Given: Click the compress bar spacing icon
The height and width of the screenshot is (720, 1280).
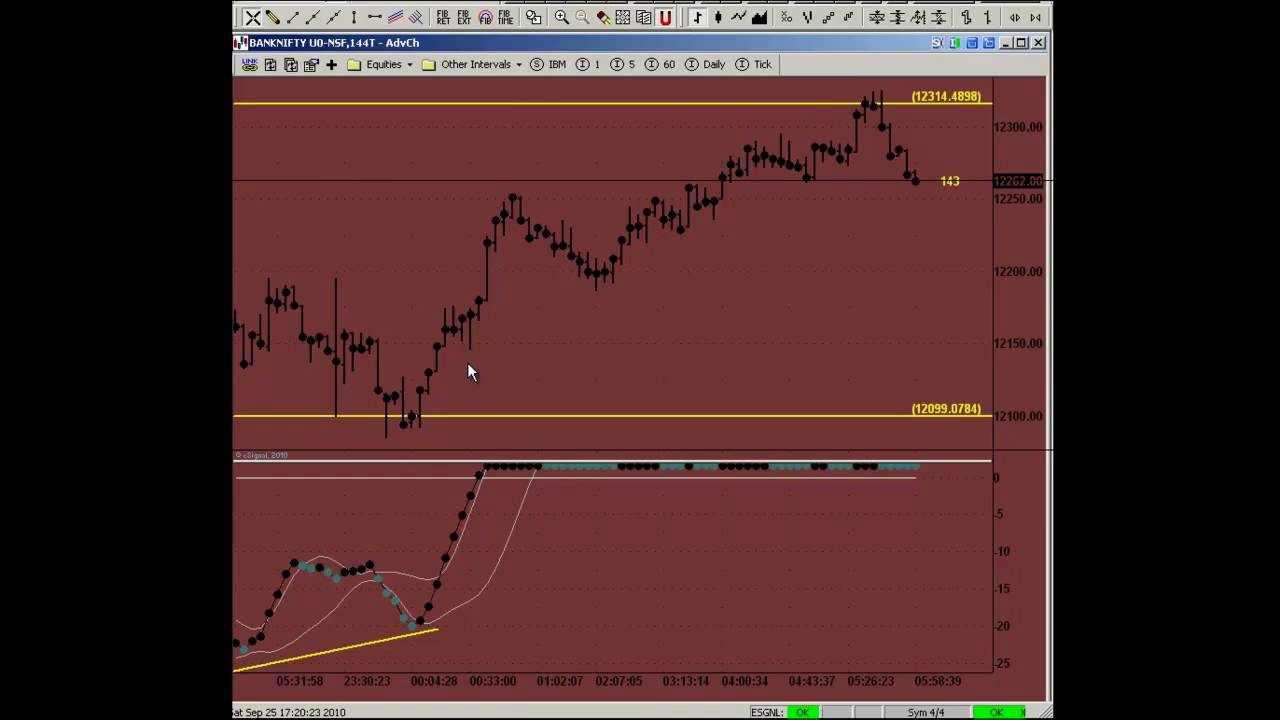Looking at the screenshot, I should point(1035,17).
